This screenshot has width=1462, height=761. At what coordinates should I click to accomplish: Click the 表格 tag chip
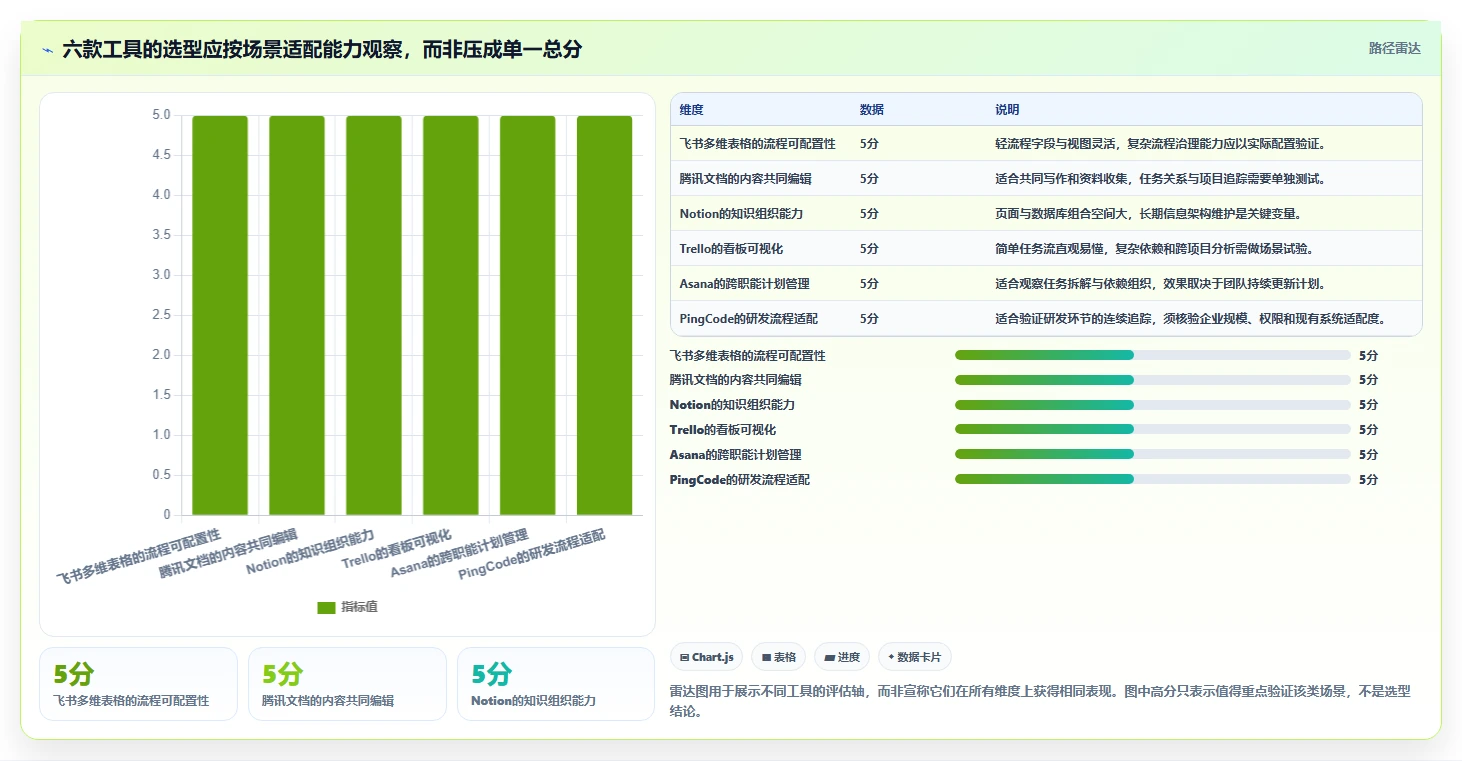778,657
